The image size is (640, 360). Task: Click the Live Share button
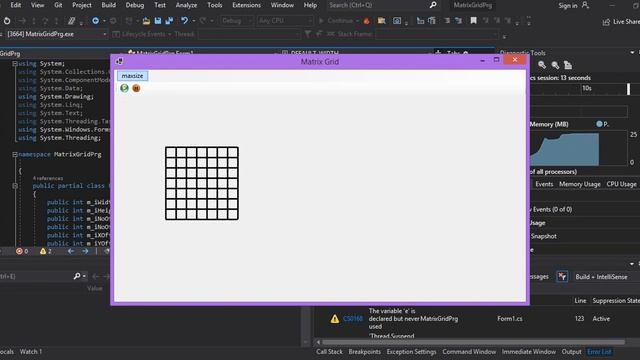click(x=621, y=22)
